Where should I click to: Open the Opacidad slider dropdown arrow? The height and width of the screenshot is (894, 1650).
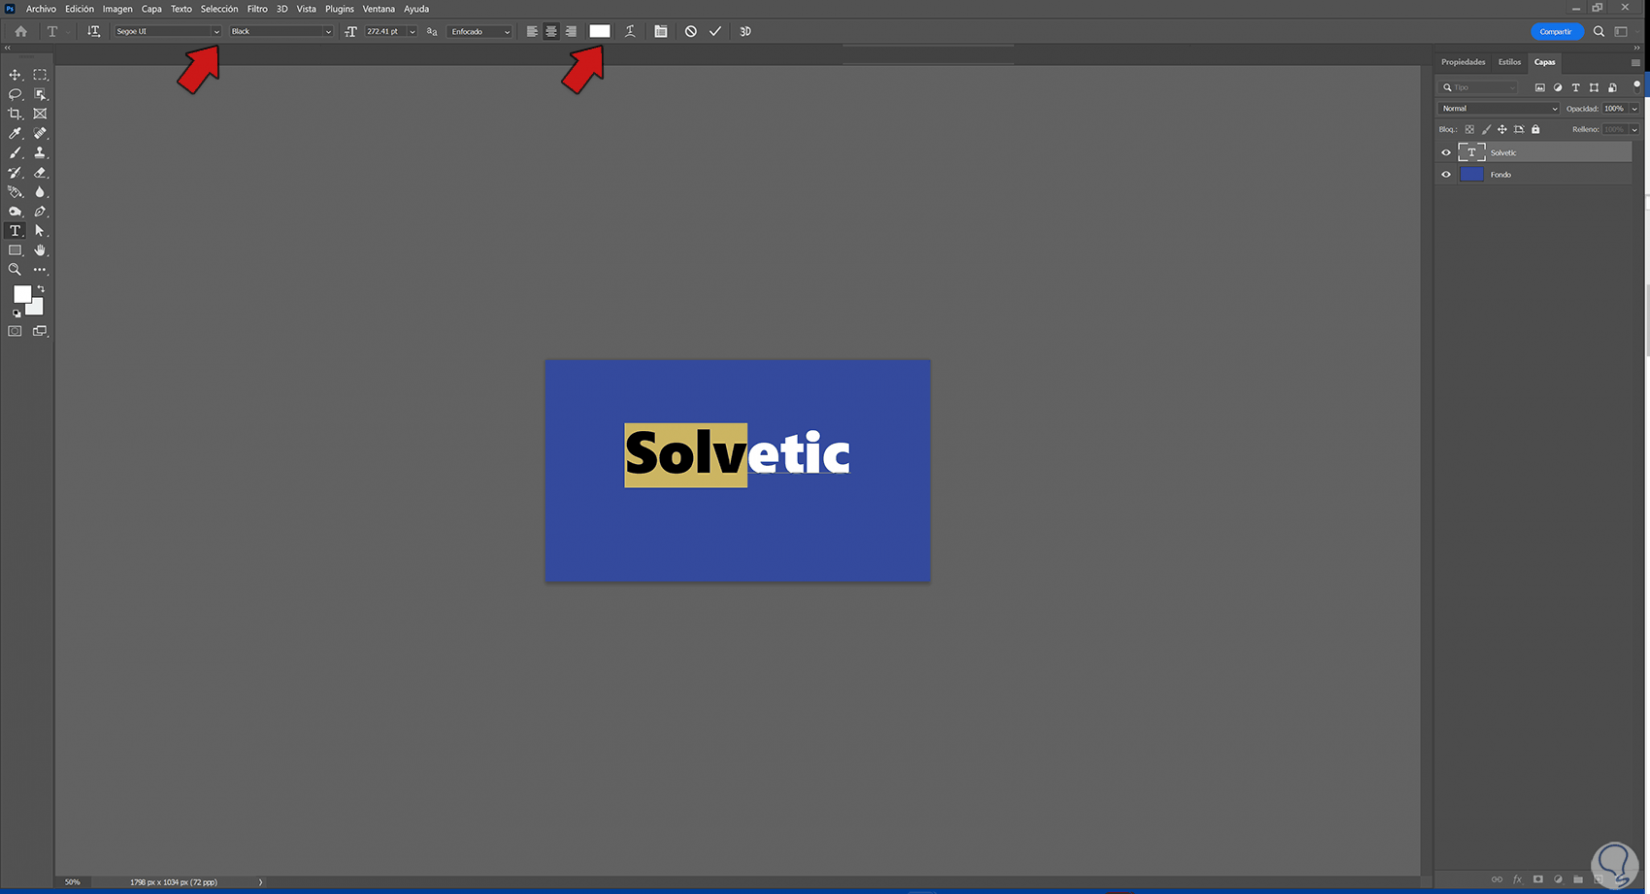(x=1635, y=109)
